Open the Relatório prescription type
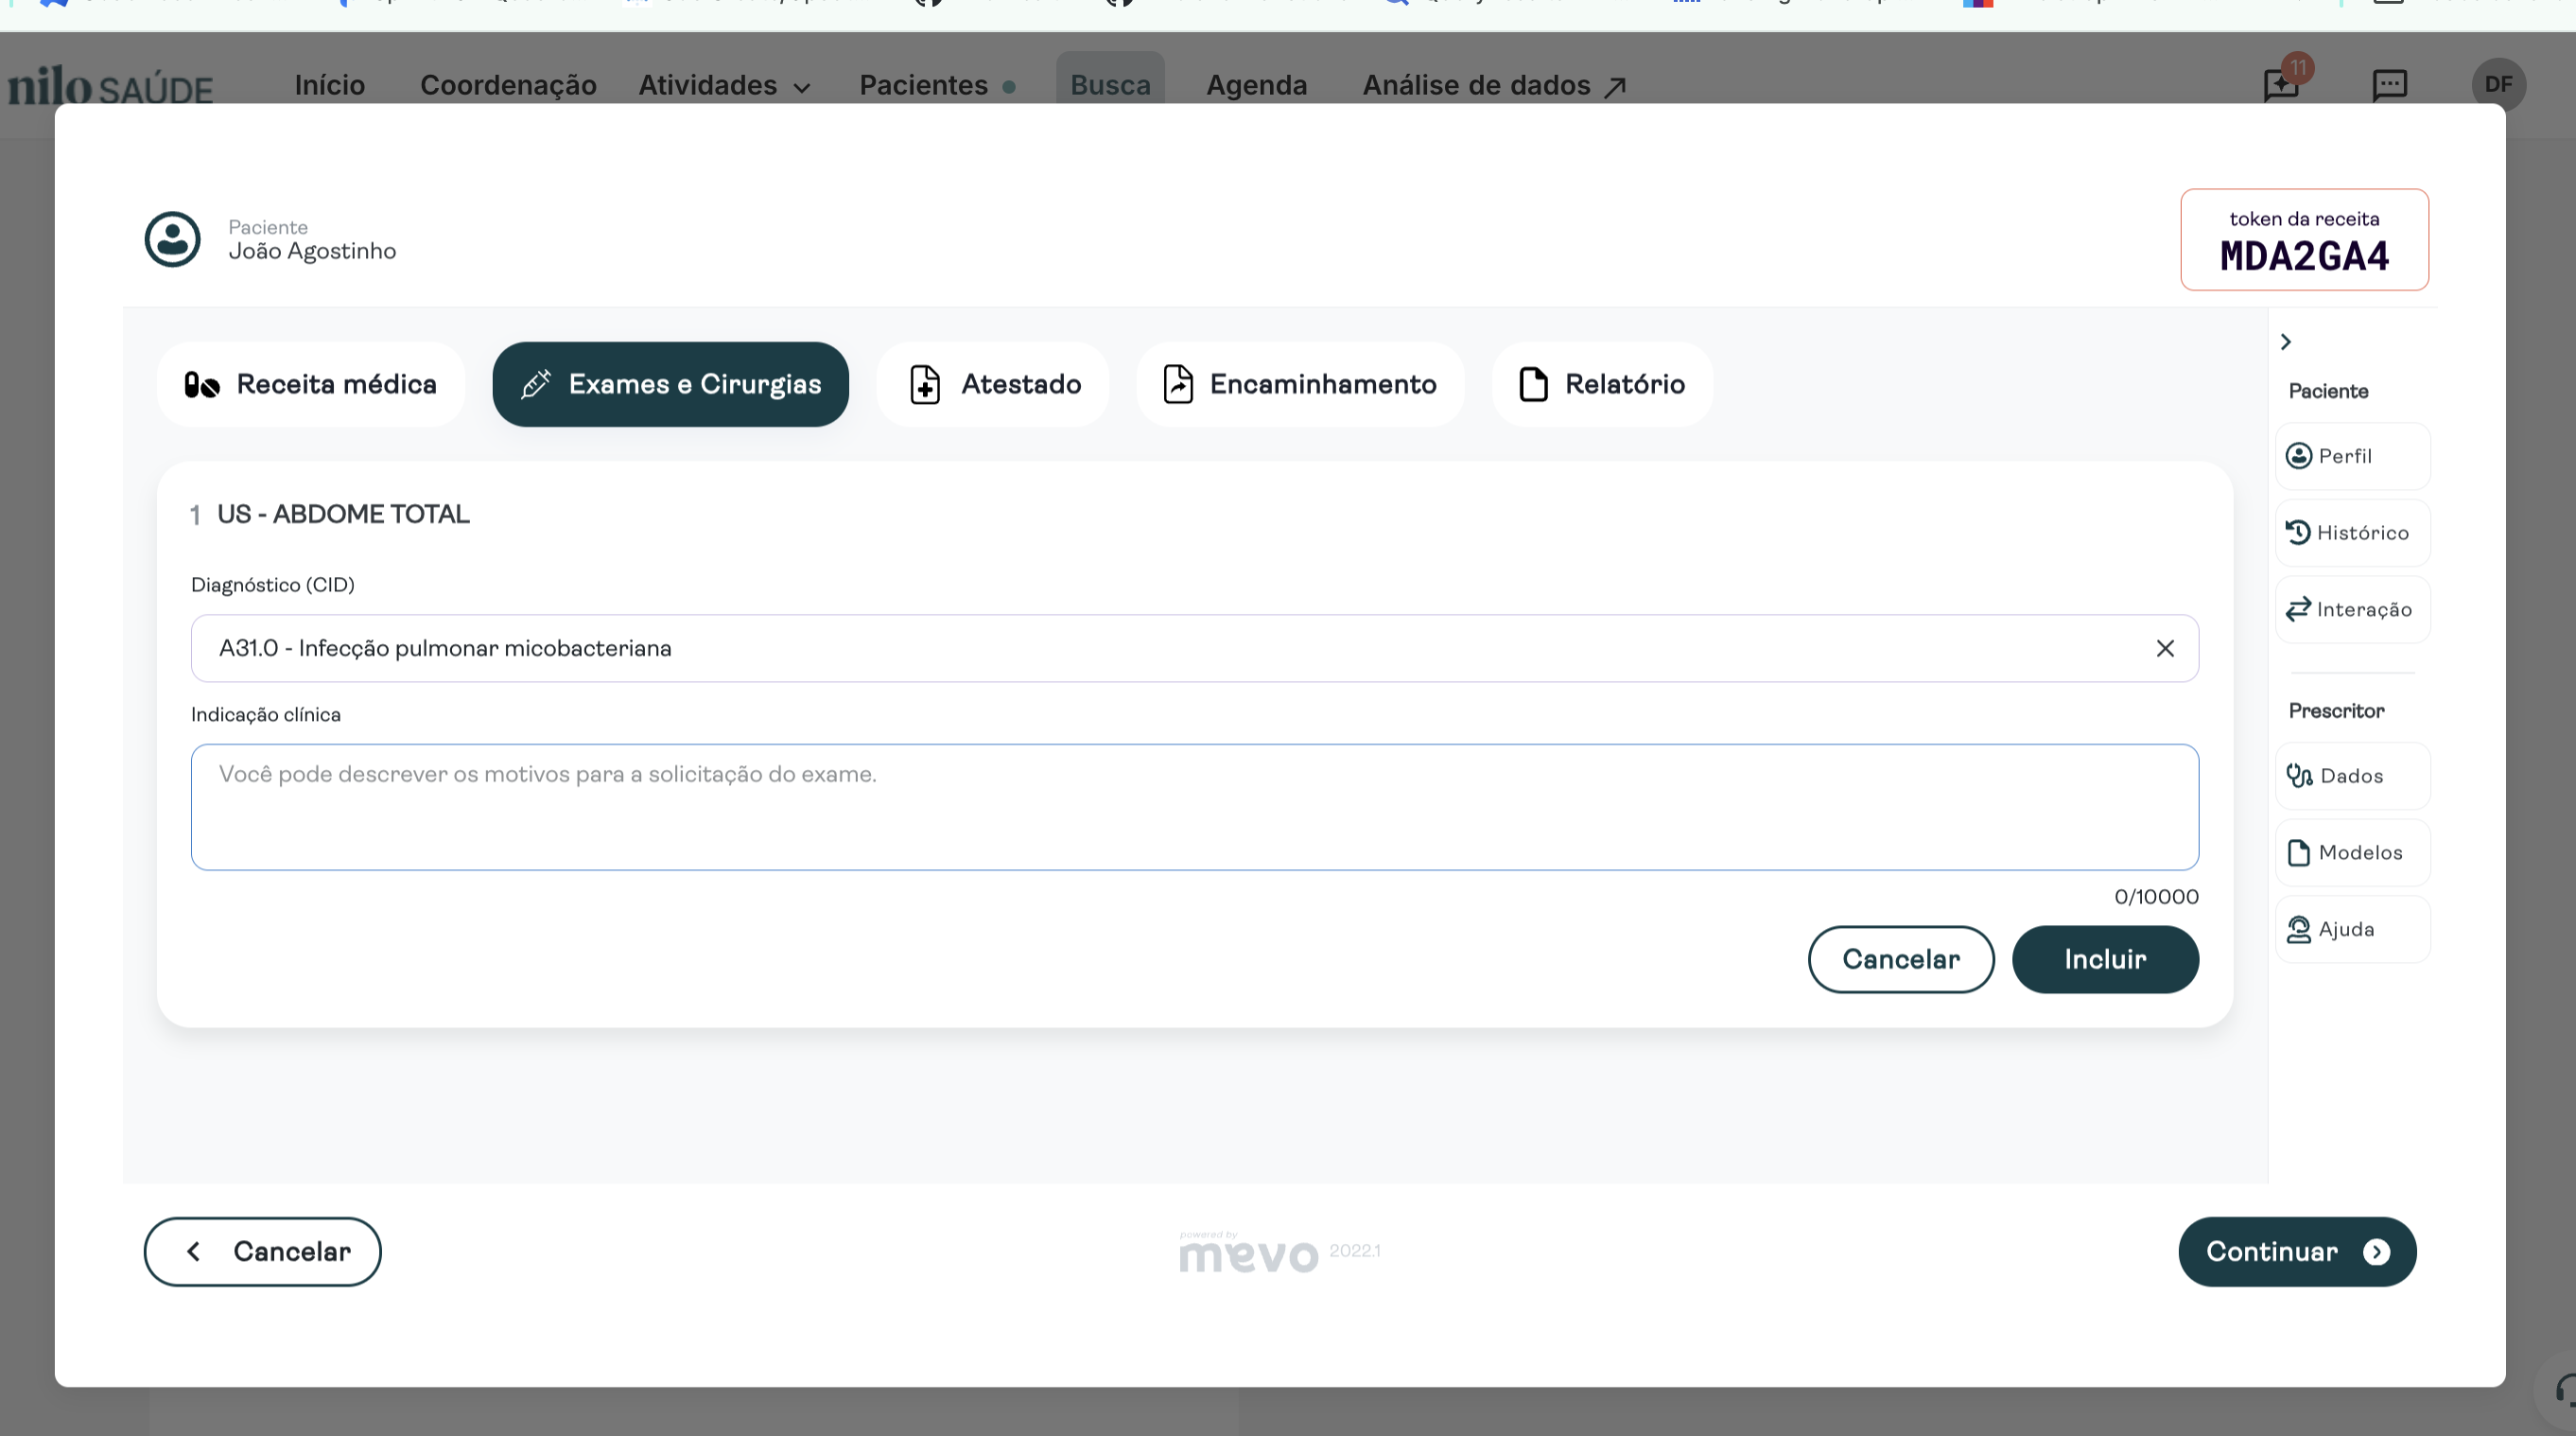The width and height of the screenshot is (2576, 1436). click(1601, 384)
